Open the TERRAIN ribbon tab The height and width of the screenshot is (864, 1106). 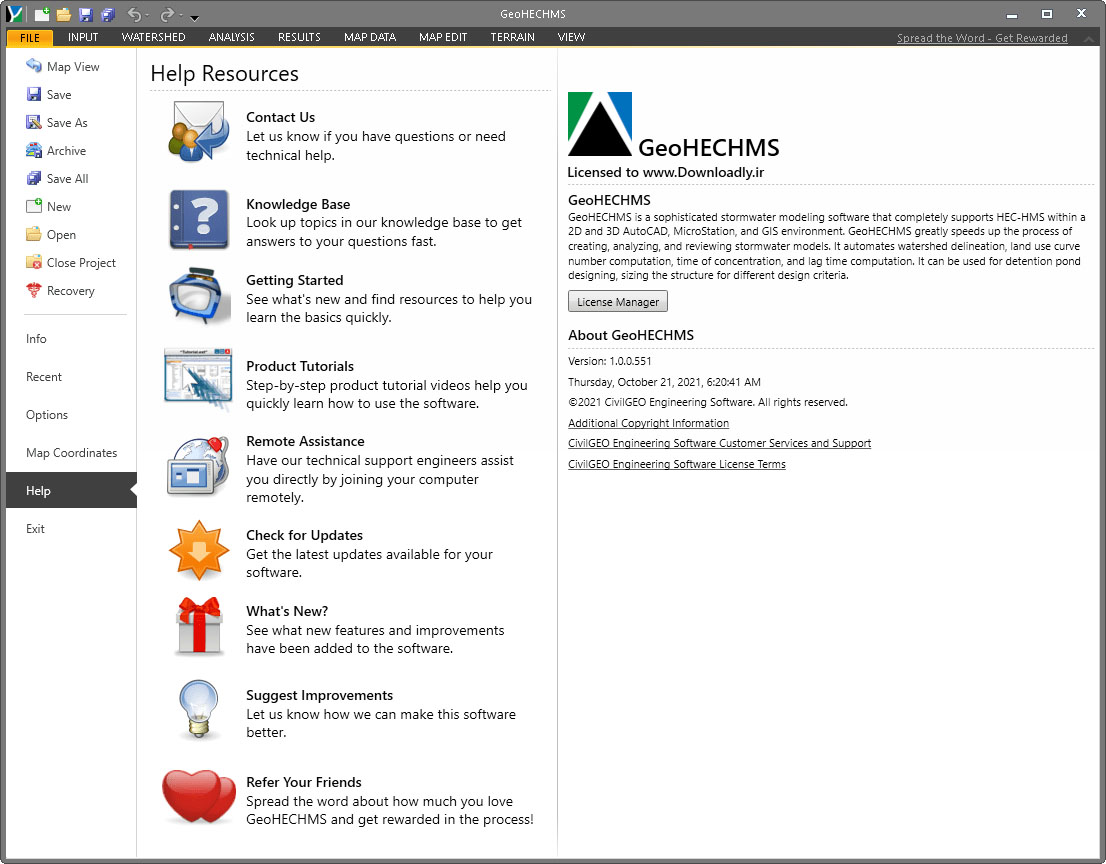pyautogui.click(x=512, y=37)
